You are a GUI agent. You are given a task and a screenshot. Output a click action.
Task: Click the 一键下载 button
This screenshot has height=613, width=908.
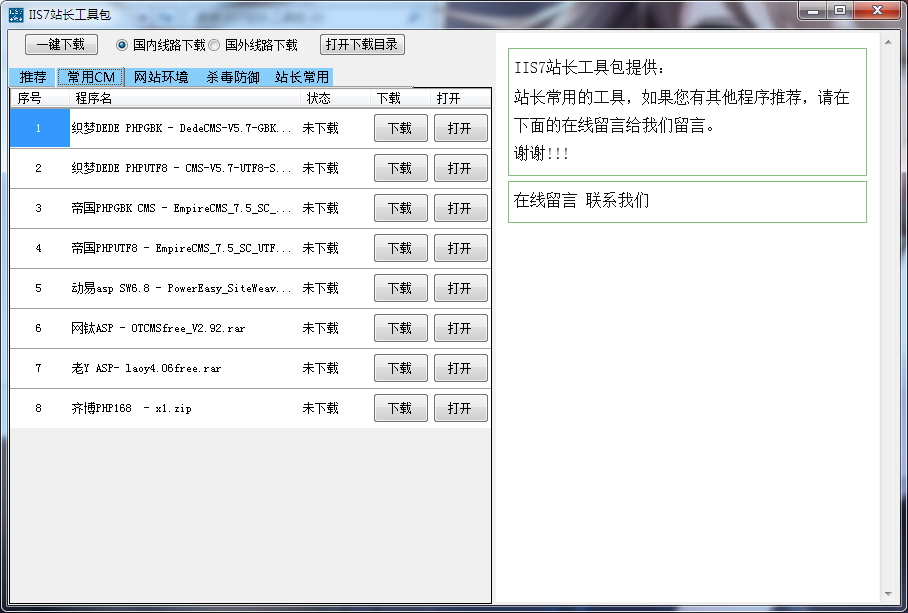(60, 44)
